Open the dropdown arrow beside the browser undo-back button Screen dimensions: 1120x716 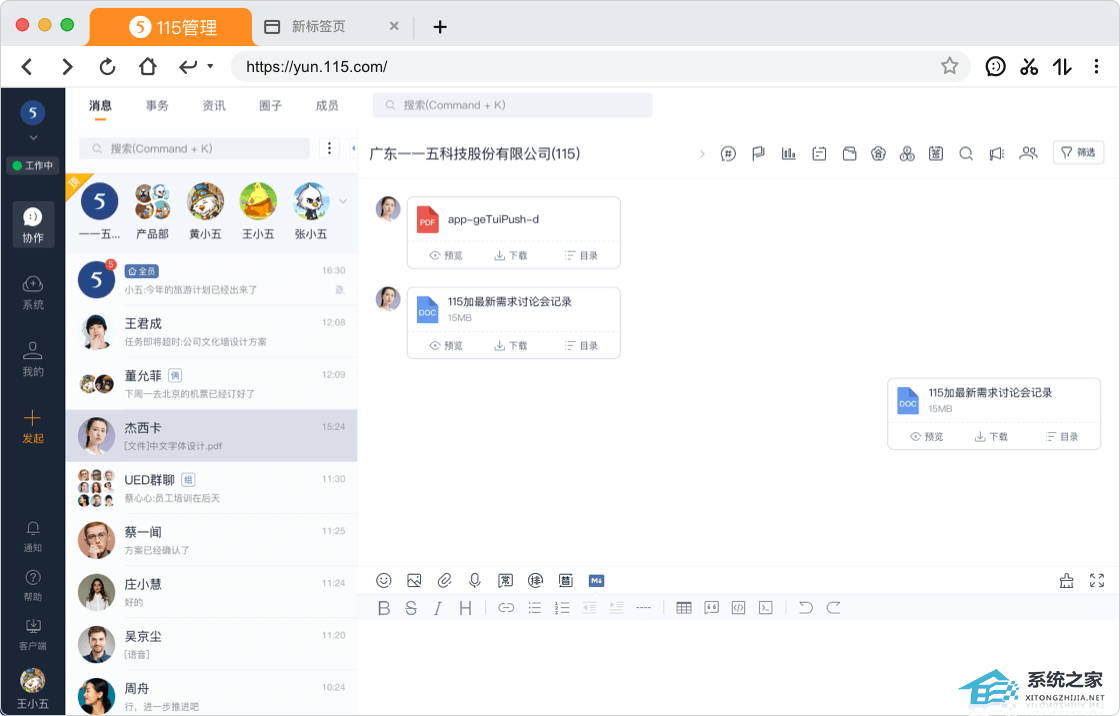[x=210, y=66]
